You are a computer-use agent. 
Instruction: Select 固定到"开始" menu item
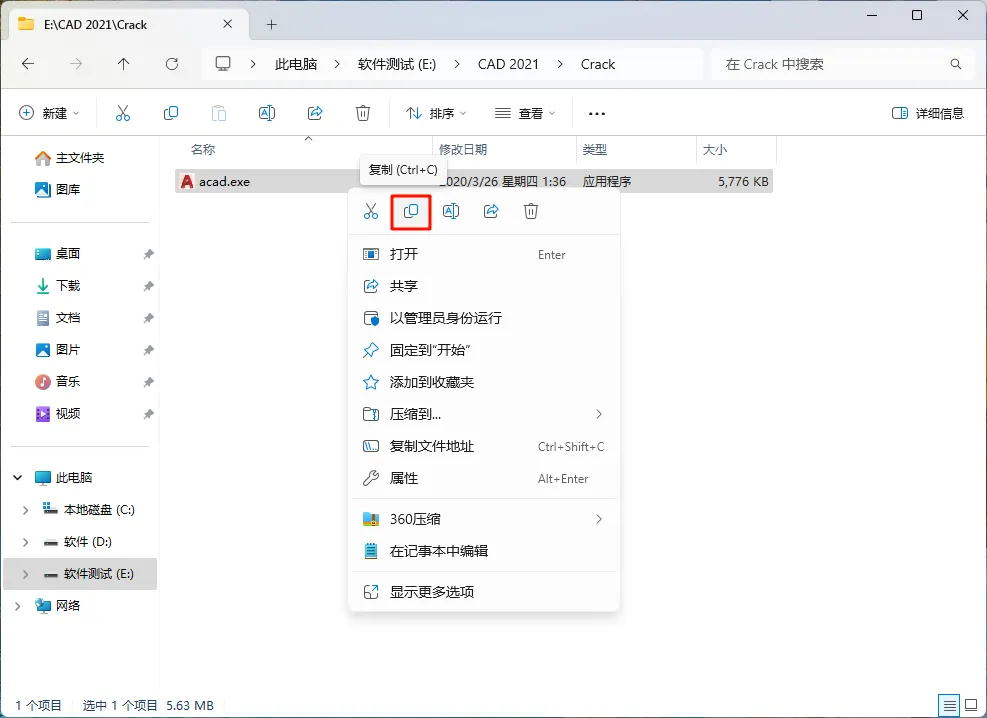tap(483, 351)
